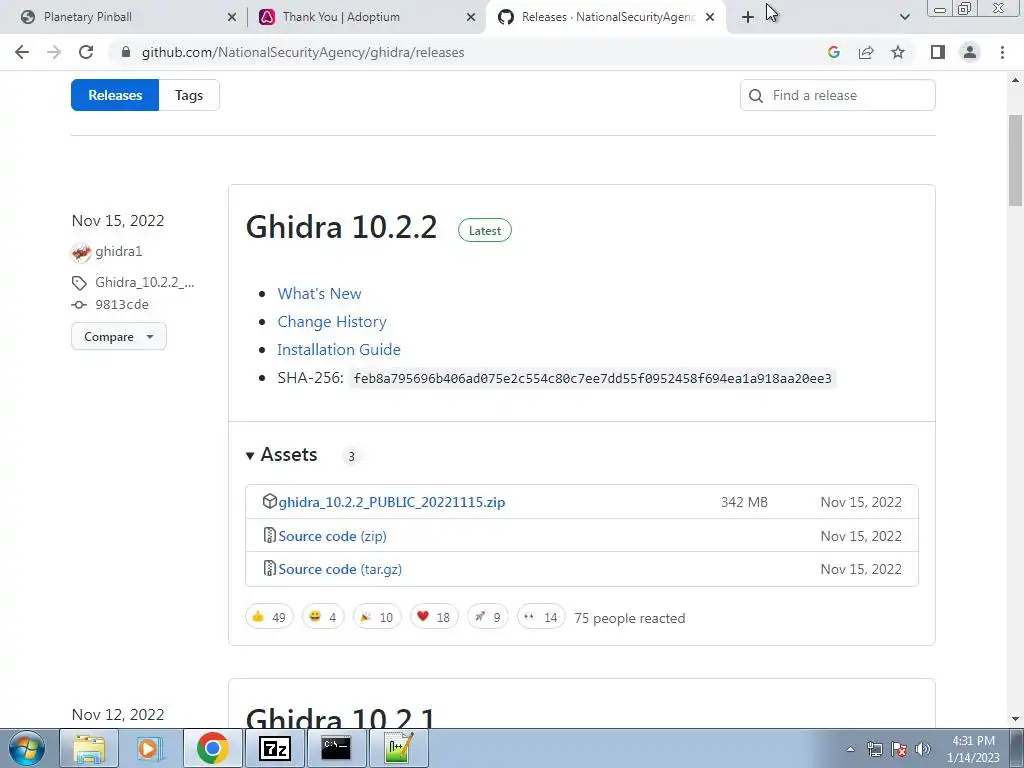Open 7-Zip from the taskbar
The width and height of the screenshot is (1024, 768).
(x=274, y=748)
